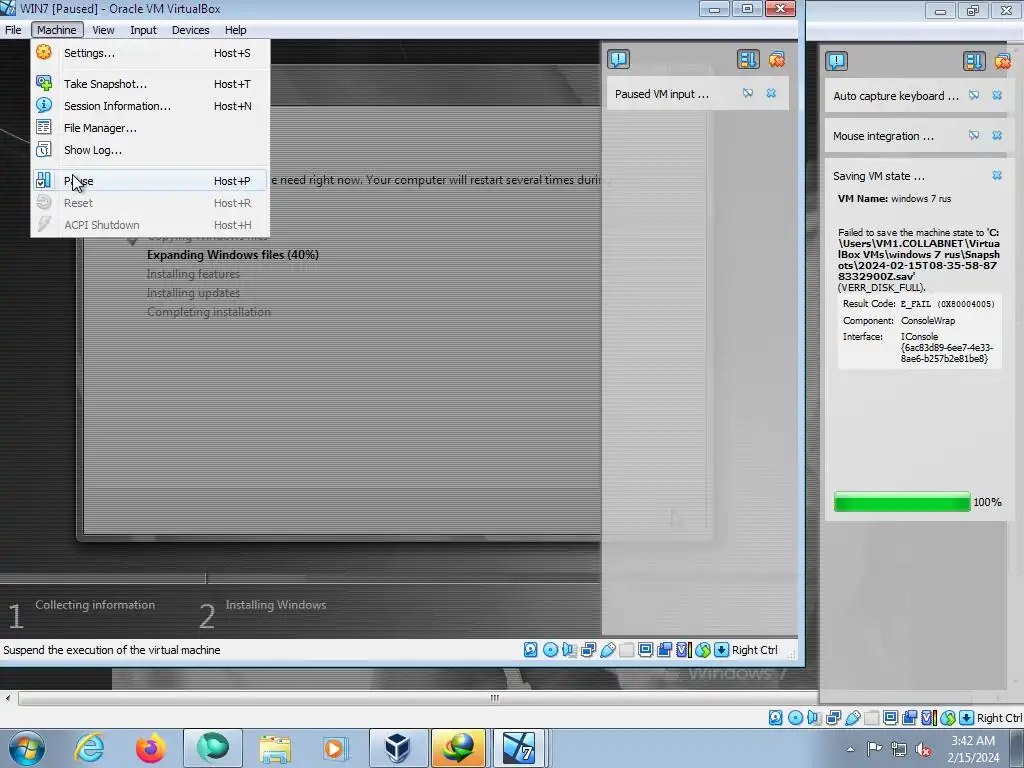The image size is (1024, 768).
Task: Expand the Paused VM input notification
Action: coord(662,94)
